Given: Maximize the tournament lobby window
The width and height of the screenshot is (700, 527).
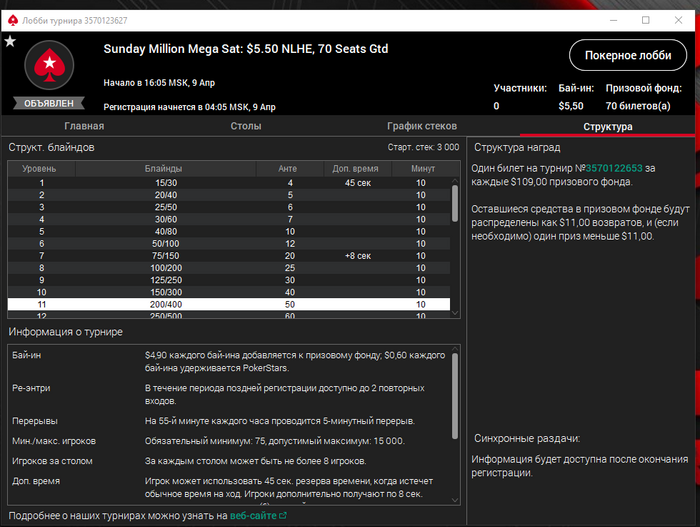Looking at the screenshot, I should 646,20.
